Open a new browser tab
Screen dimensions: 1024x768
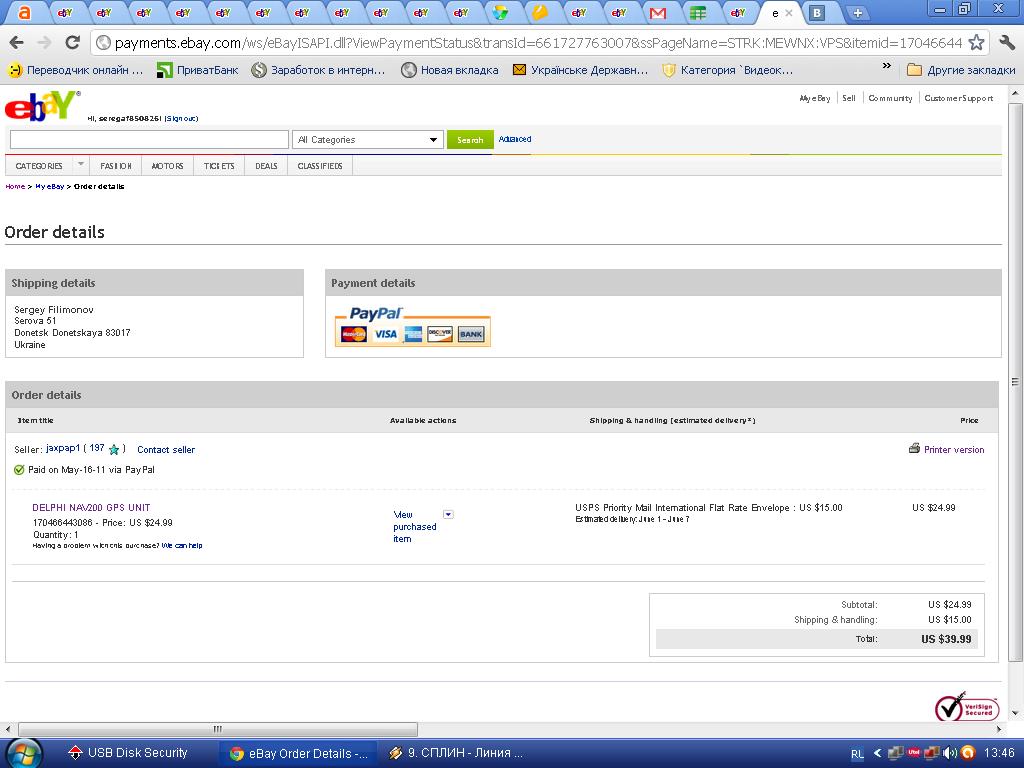pyautogui.click(x=857, y=13)
